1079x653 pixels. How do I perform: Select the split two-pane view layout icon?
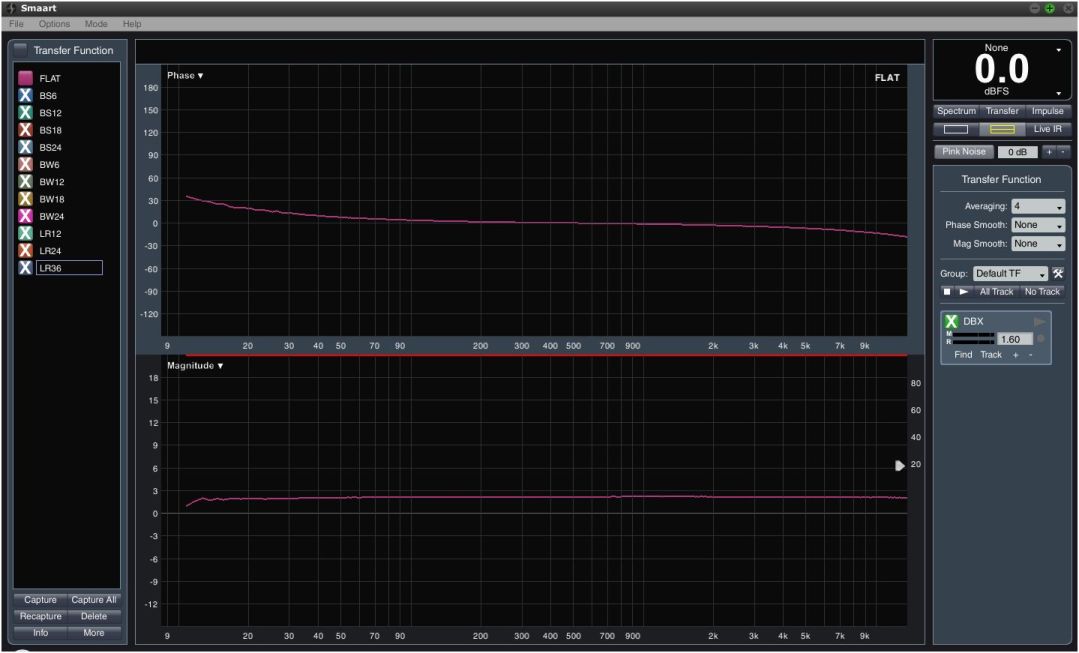pyautogui.click(x=1002, y=129)
